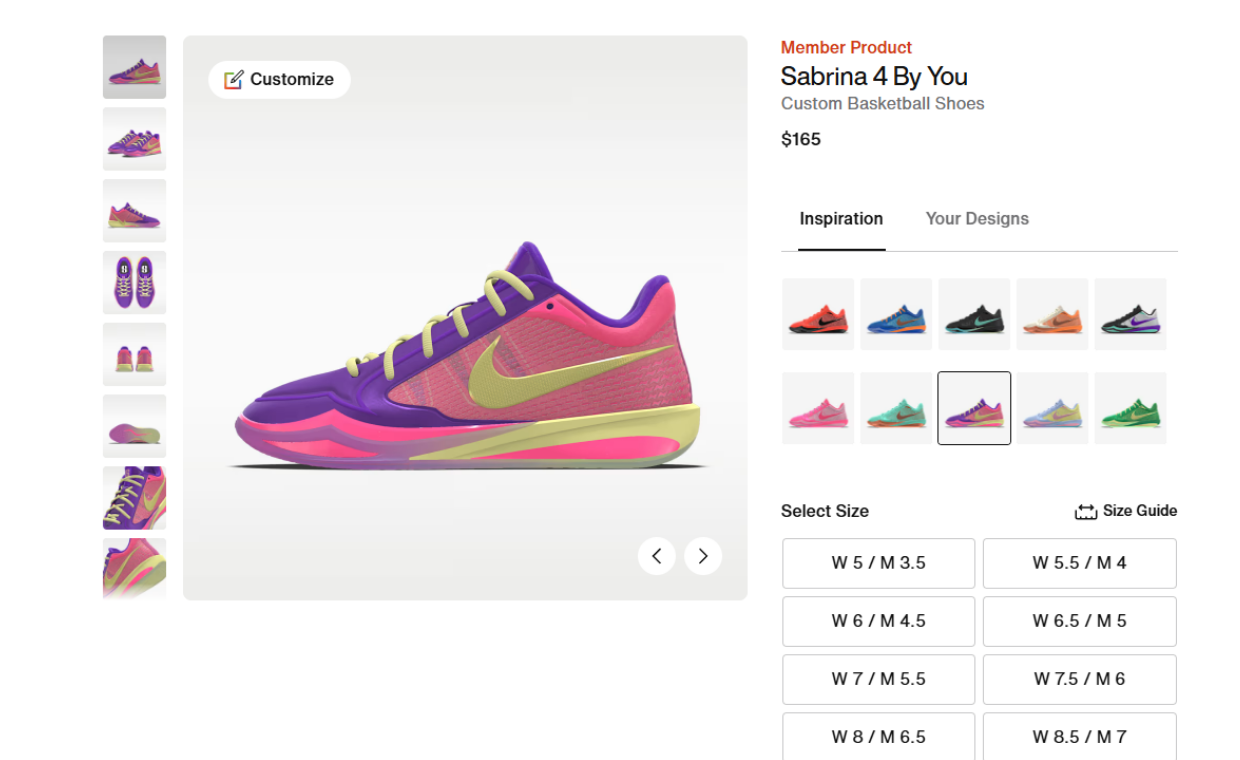The image size is (1240, 760).
Task: Select the laces close-up thumbnail
Action: pos(134,498)
